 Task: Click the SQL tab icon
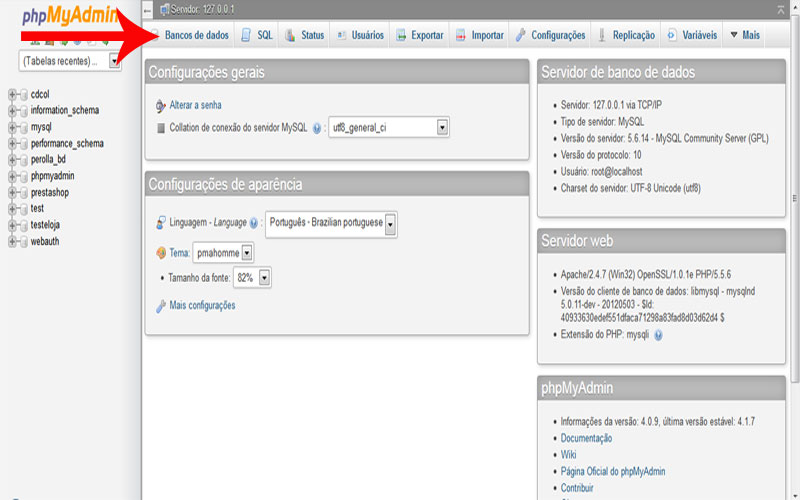(246, 35)
